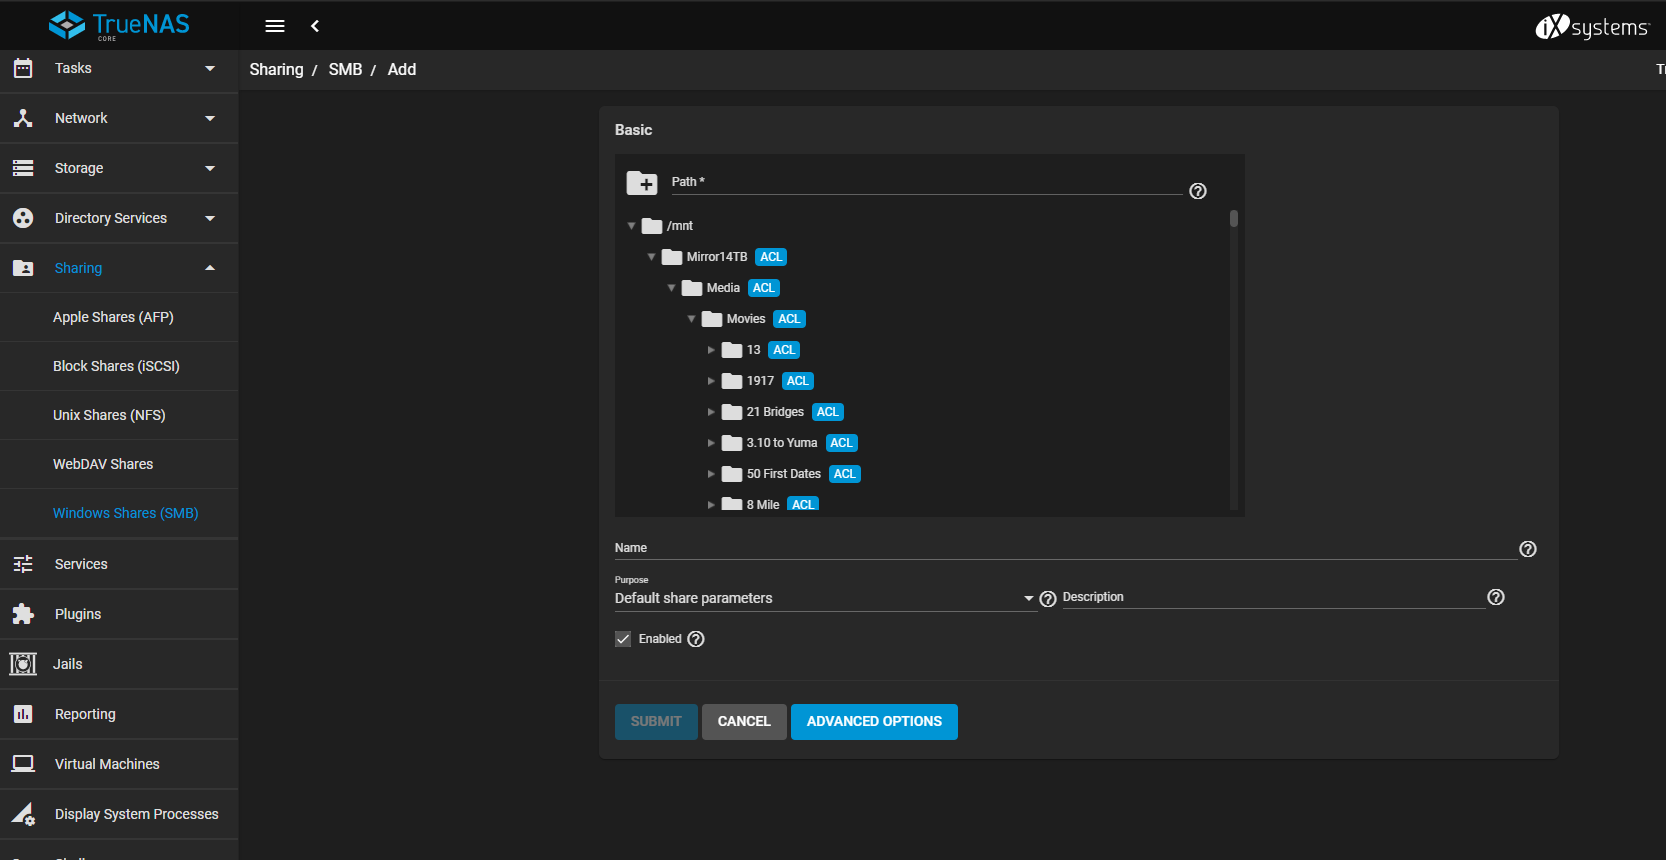This screenshot has height=860, width=1666.
Task: Click the ACL badge on Mirror14TB
Action: click(x=771, y=257)
